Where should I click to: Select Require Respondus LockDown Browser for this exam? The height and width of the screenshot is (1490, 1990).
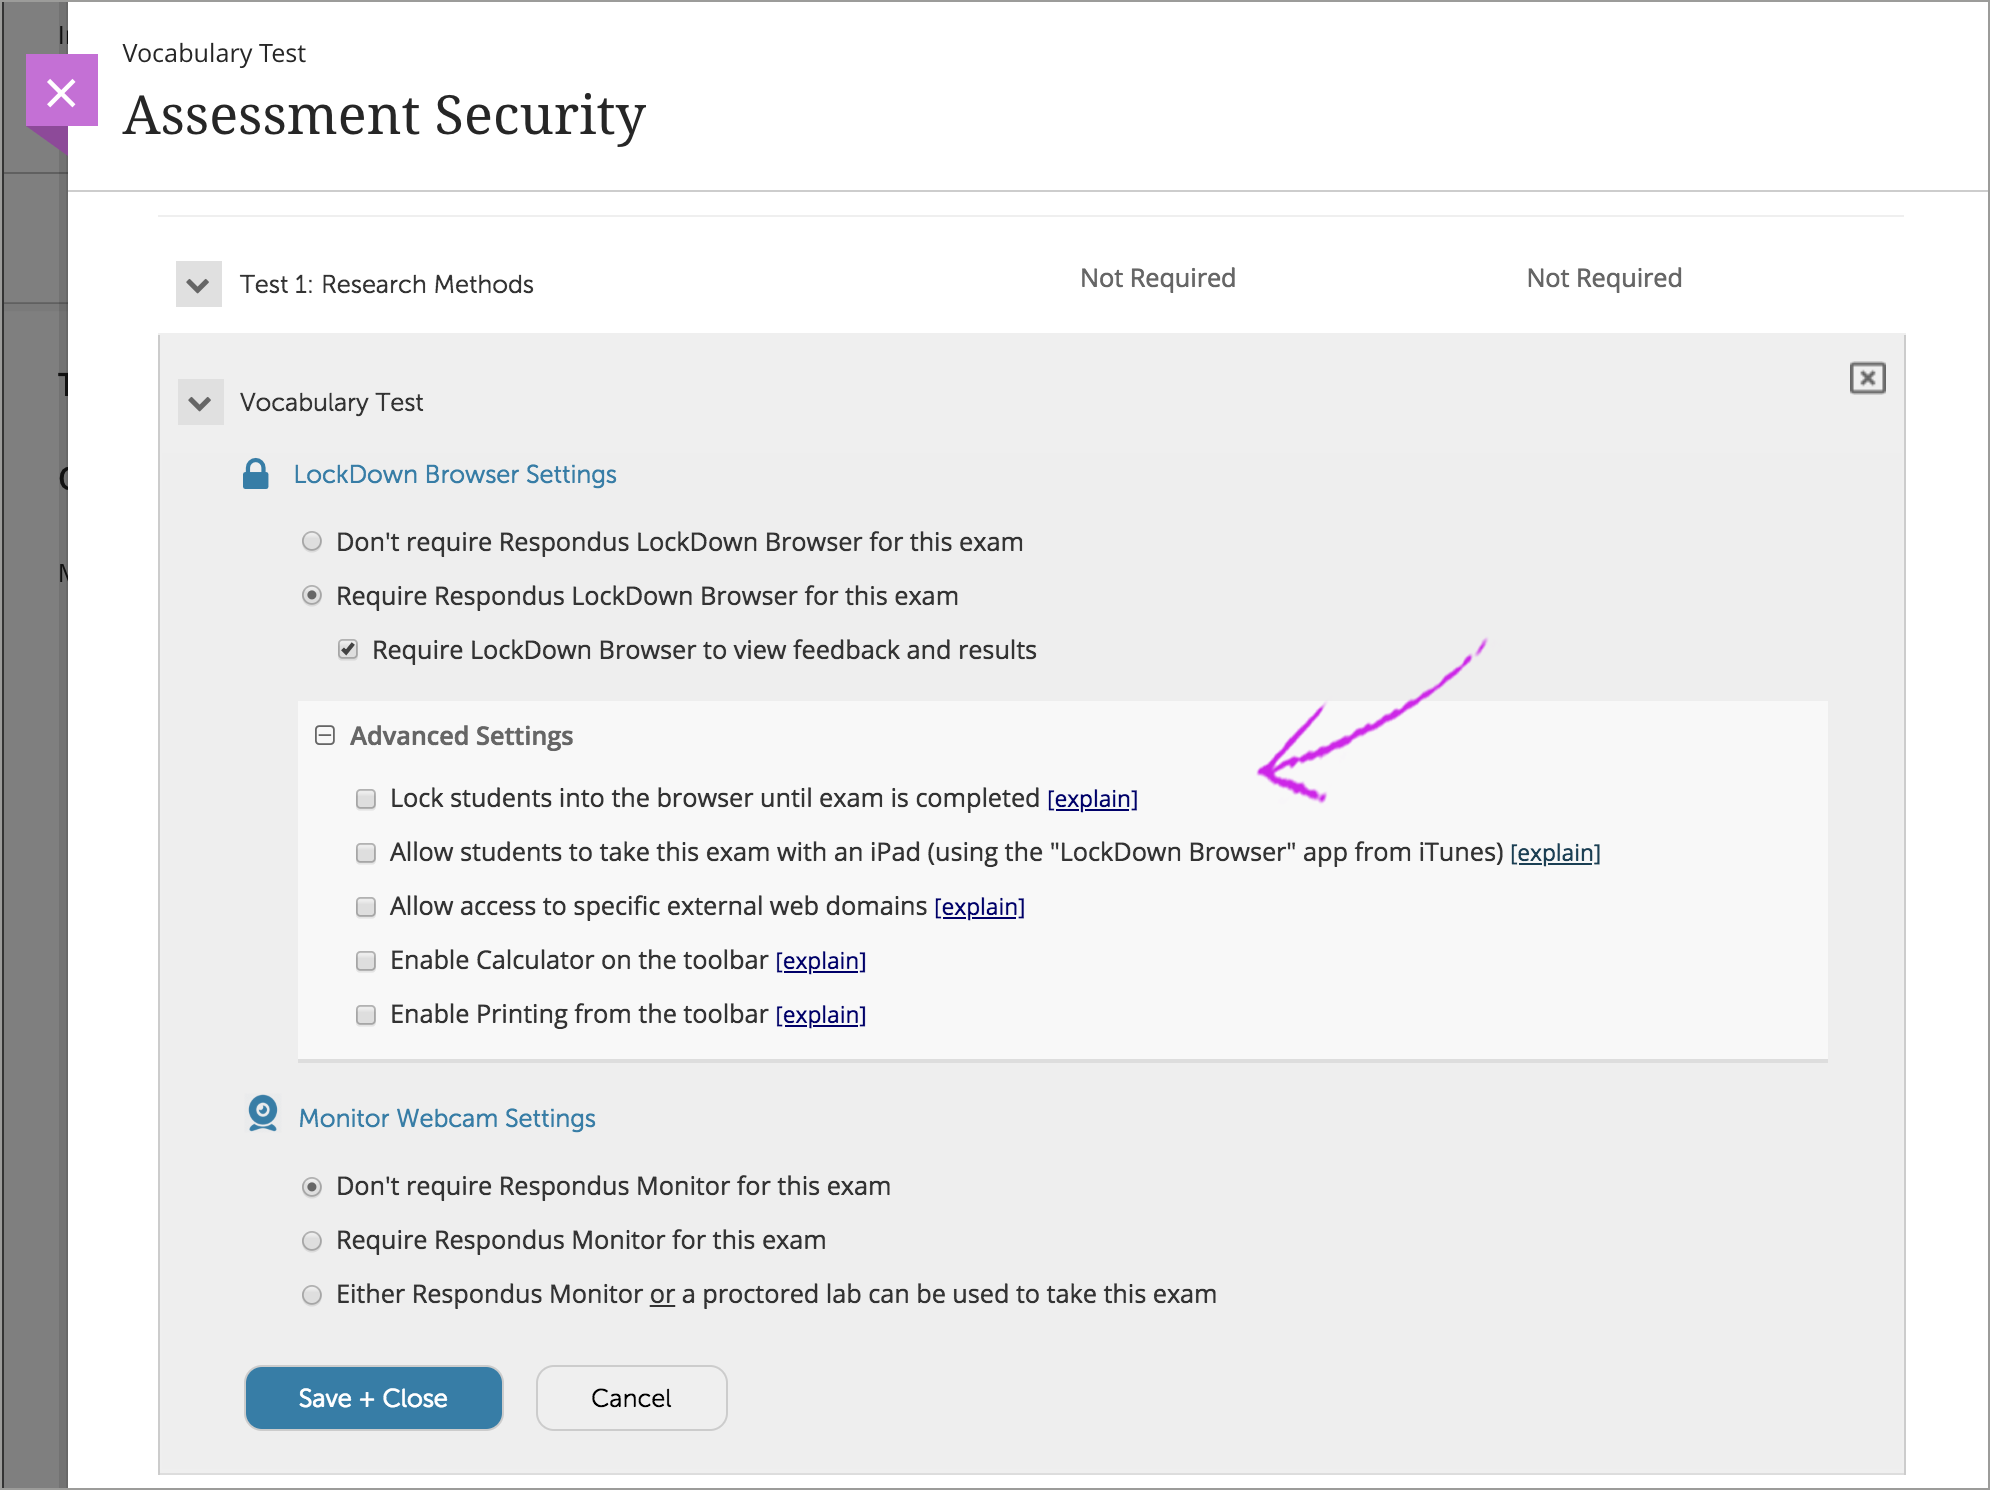point(312,596)
